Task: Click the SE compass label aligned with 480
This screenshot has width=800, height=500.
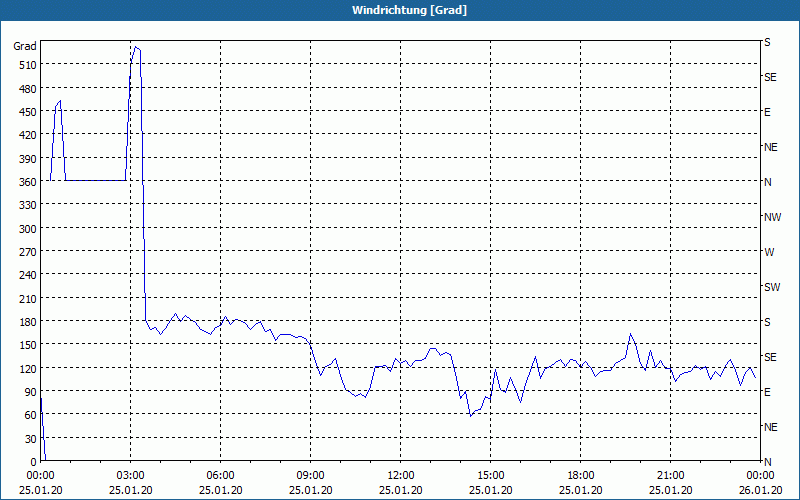Action: (770, 78)
